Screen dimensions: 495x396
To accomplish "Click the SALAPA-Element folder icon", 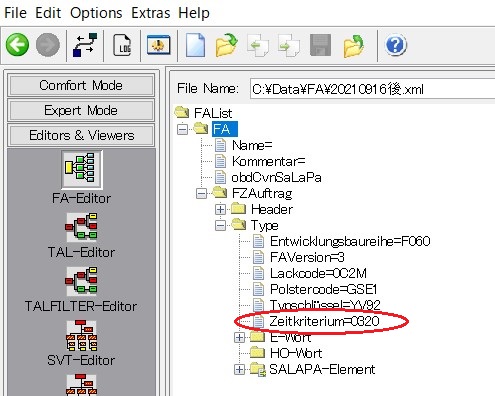I will pyautogui.click(x=258, y=369).
